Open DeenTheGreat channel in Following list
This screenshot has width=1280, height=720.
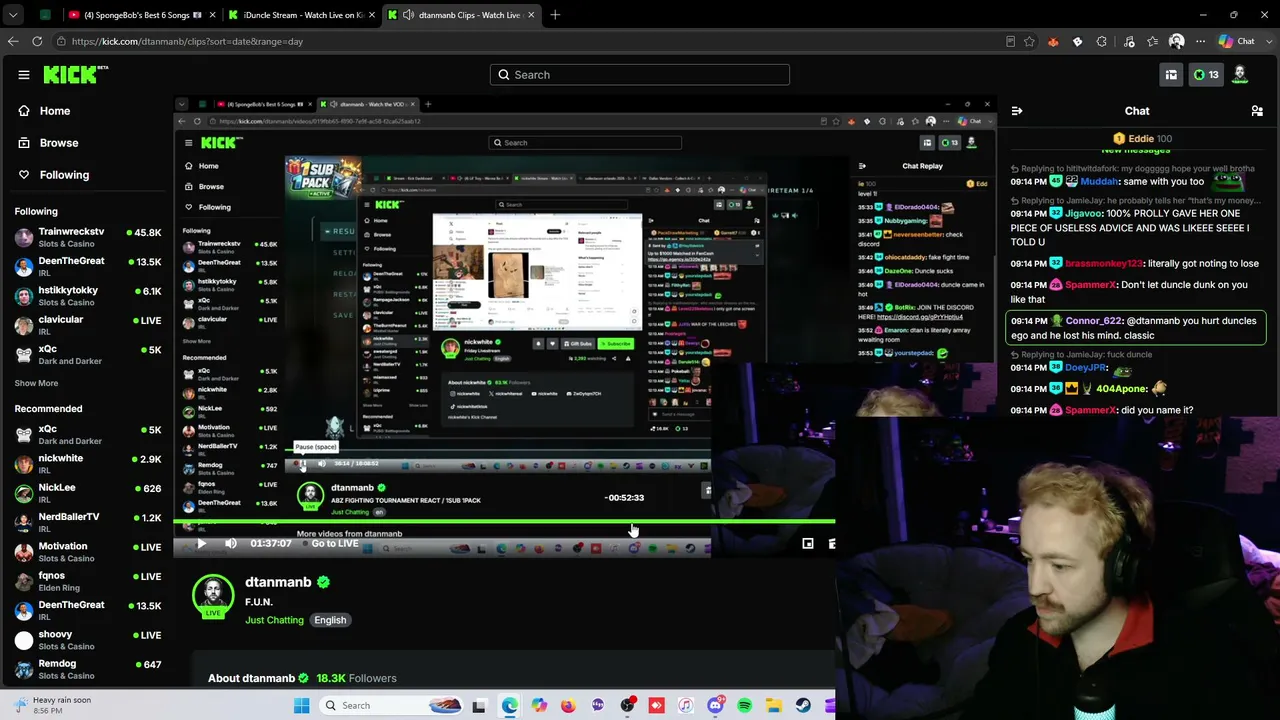point(88,266)
